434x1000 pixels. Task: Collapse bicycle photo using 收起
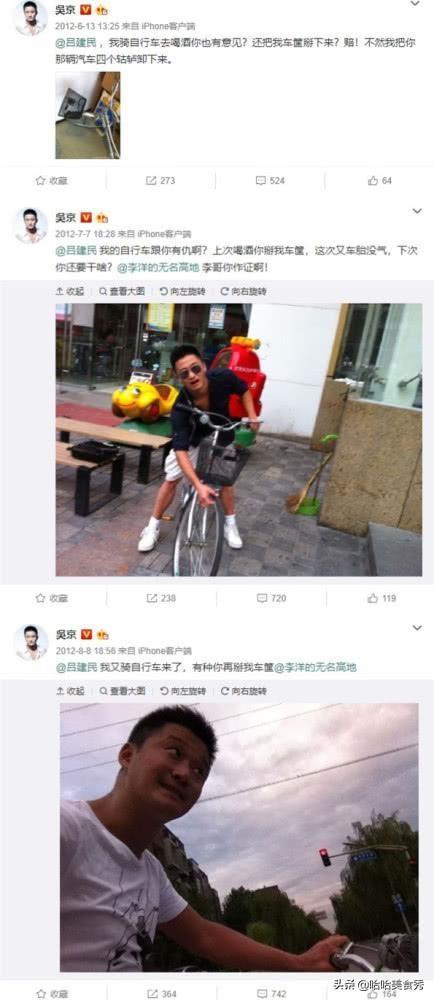point(70,291)
